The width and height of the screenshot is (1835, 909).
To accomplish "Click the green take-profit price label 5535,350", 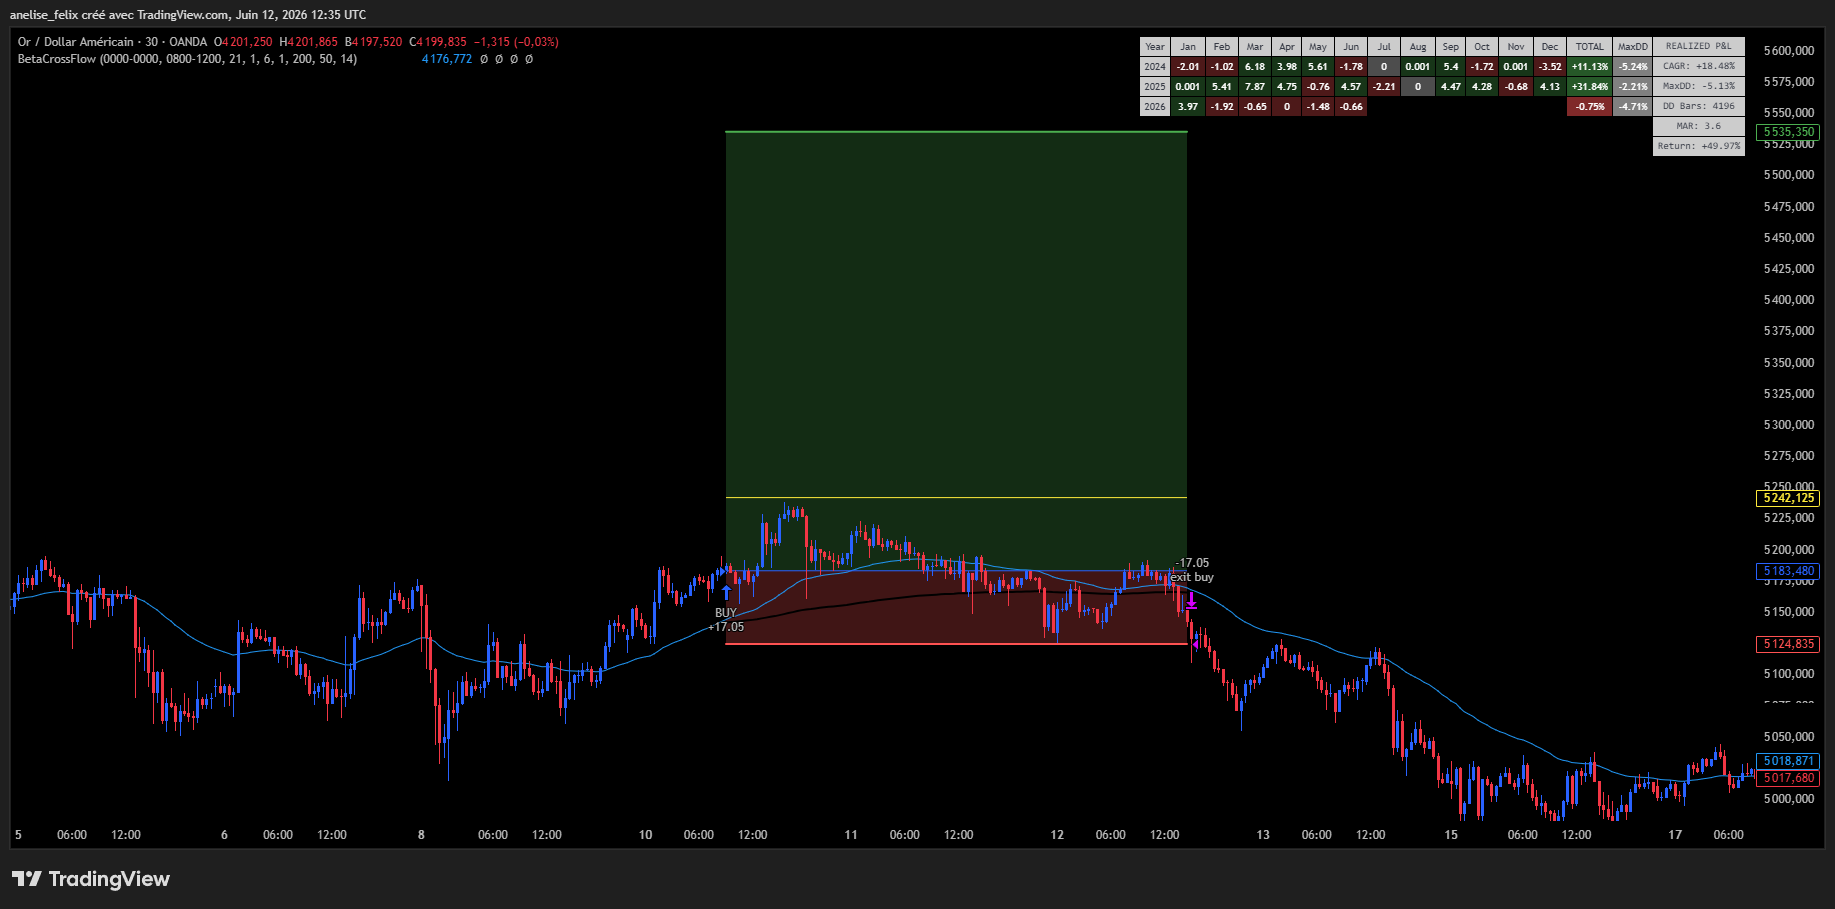I will click(1788, 132).
